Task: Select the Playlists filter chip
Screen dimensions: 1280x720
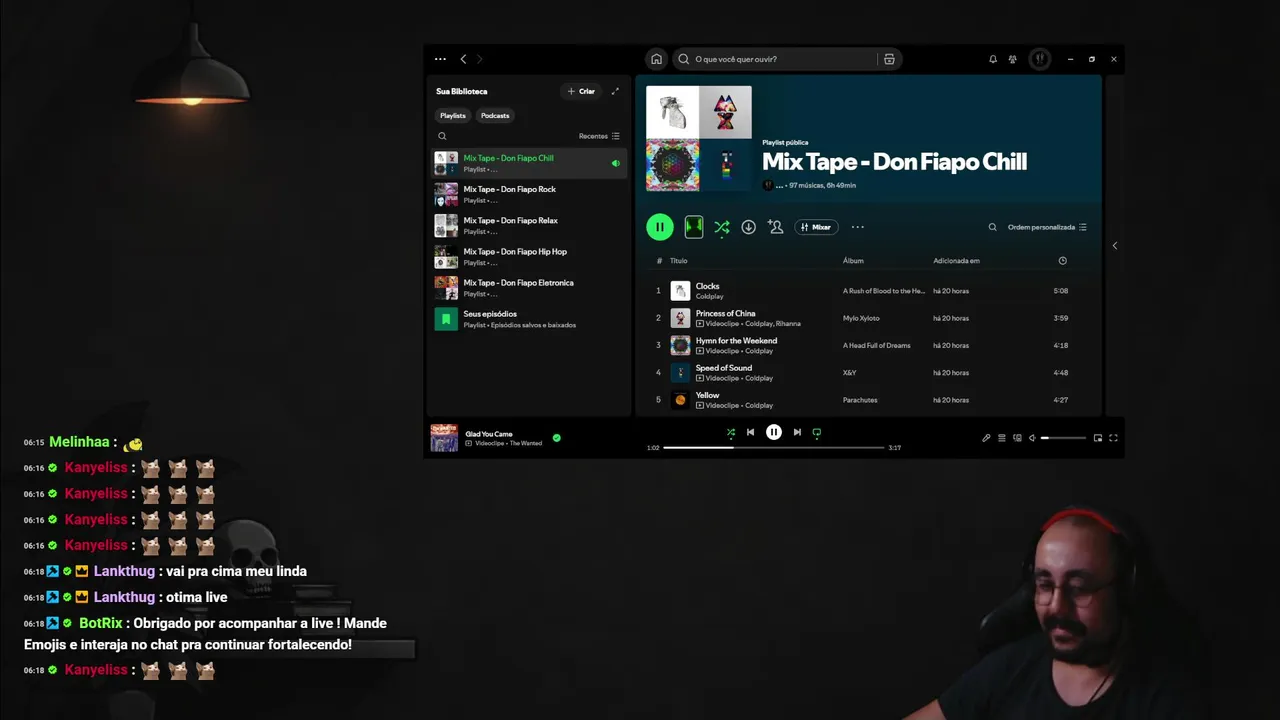Action: 453,116
